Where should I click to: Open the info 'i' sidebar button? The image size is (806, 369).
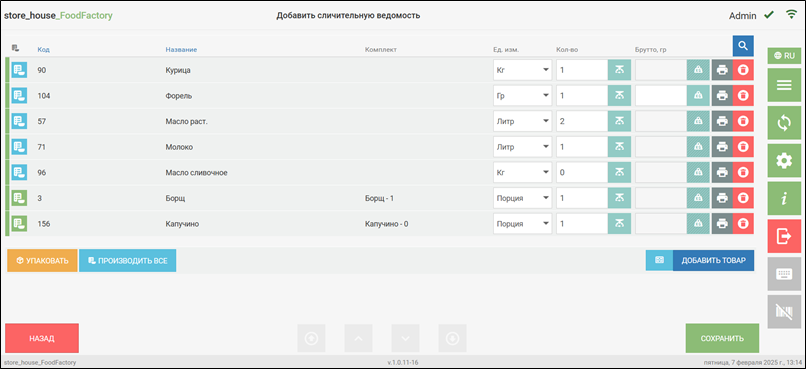click(x=784, y=198)
